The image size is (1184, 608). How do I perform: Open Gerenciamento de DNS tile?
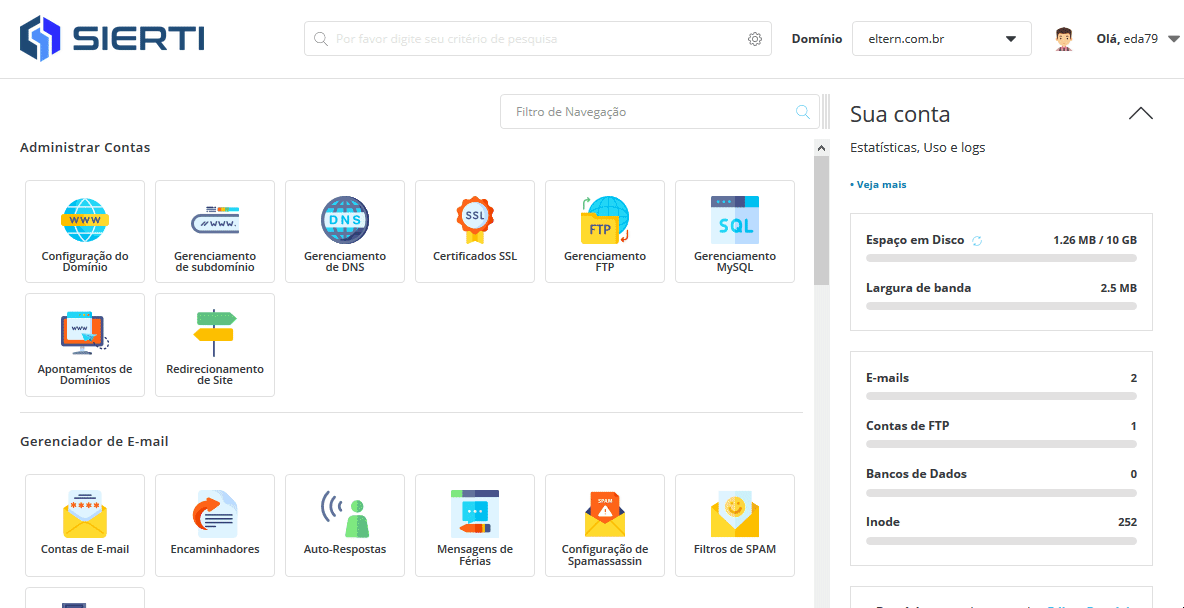pos(344,231)
